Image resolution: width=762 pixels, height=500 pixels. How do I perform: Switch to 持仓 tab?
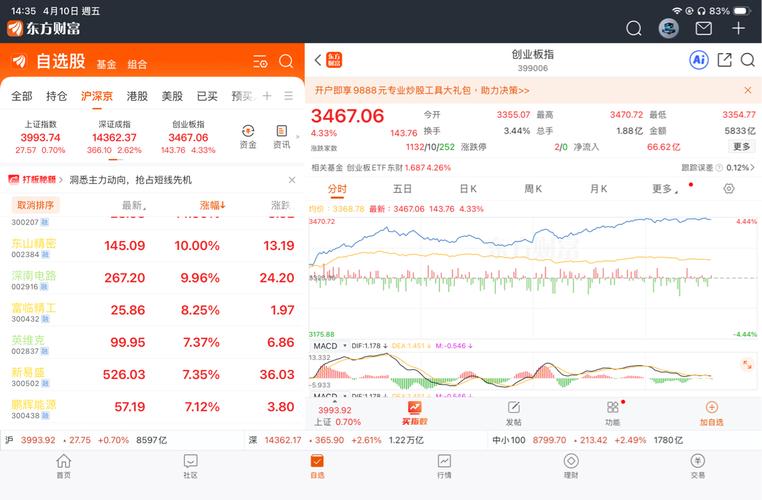(x=56, y=96)
